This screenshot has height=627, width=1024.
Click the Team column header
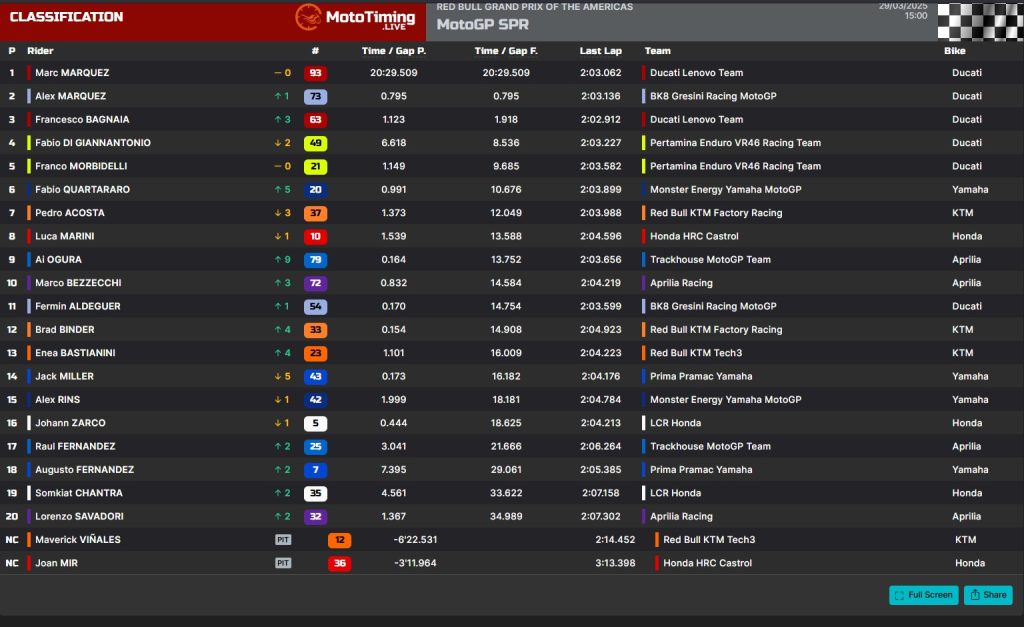(x=657, y=51)
